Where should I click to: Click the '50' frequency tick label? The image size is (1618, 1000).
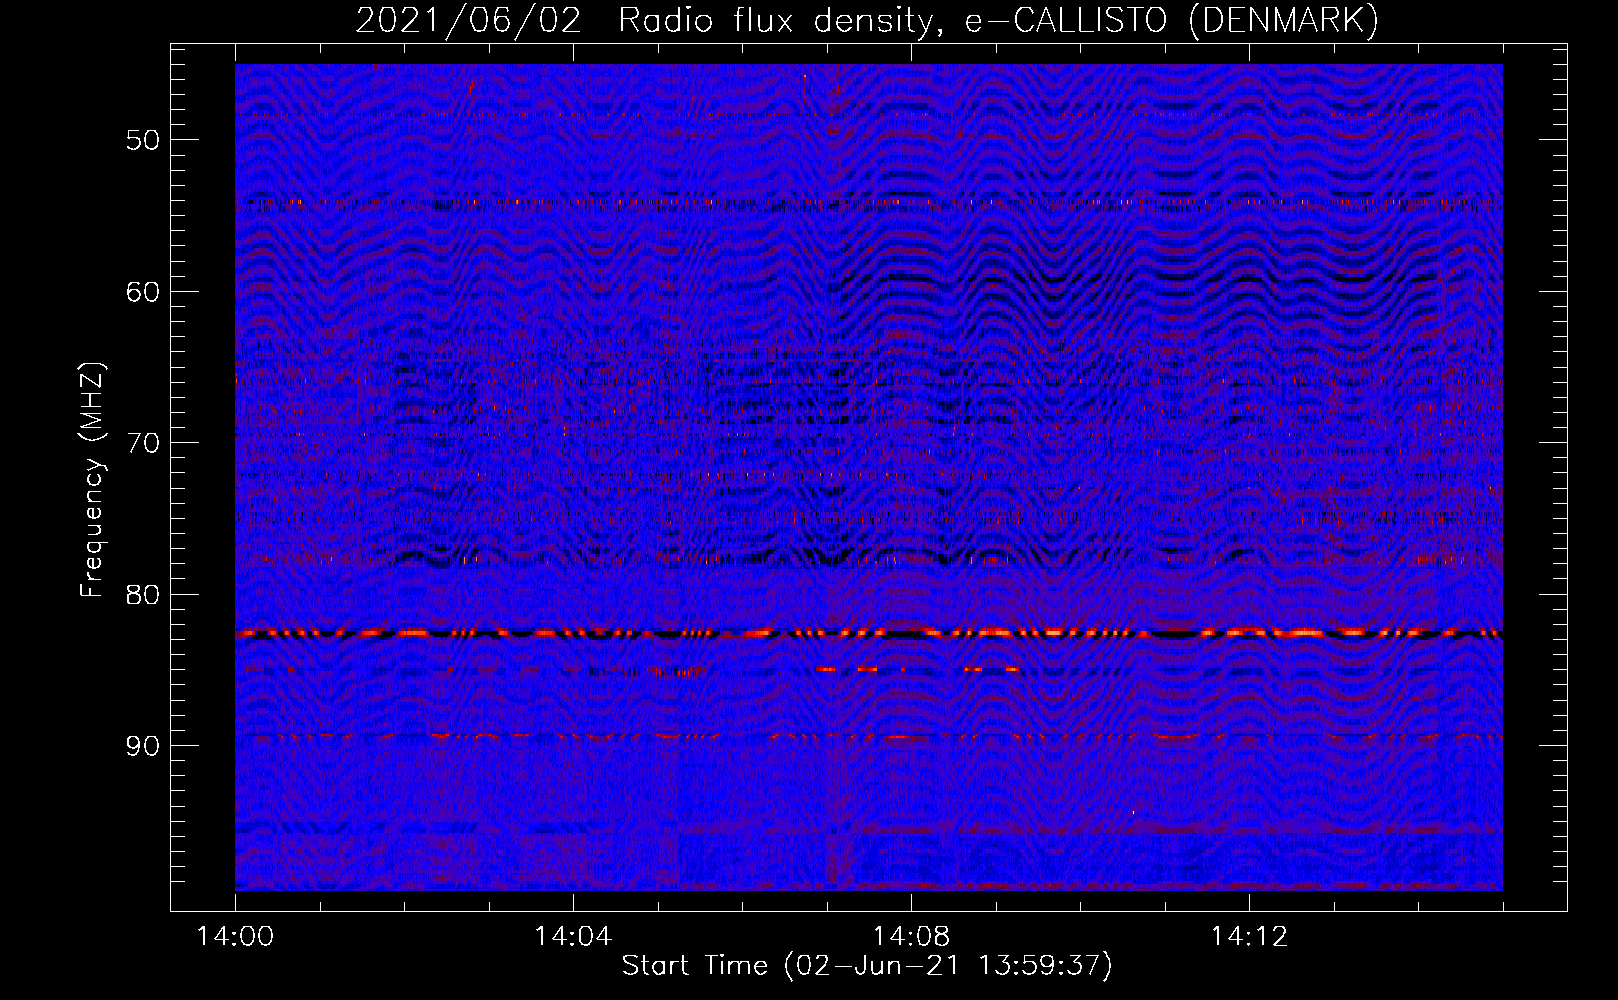143,140
